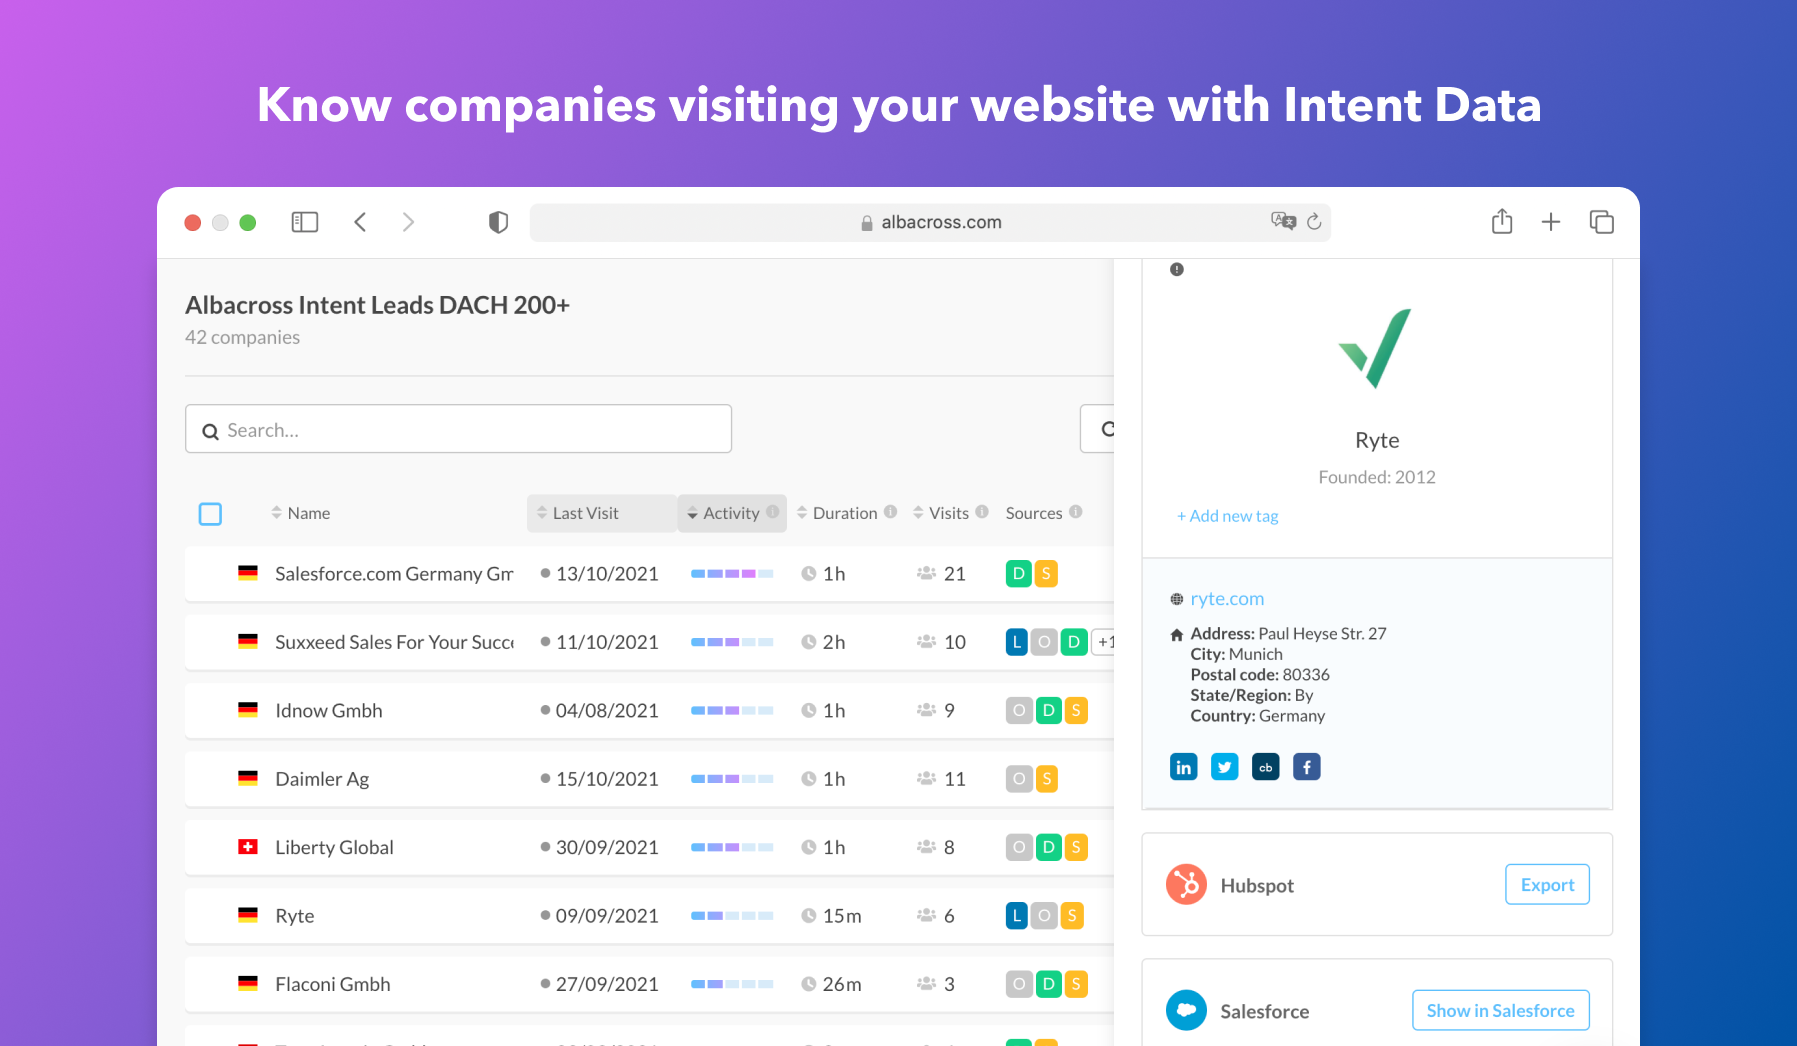Click the activity bar for Salesforce.com Germany
The height and width of the screenshot is (1046, 1797).
coord(732,574)
